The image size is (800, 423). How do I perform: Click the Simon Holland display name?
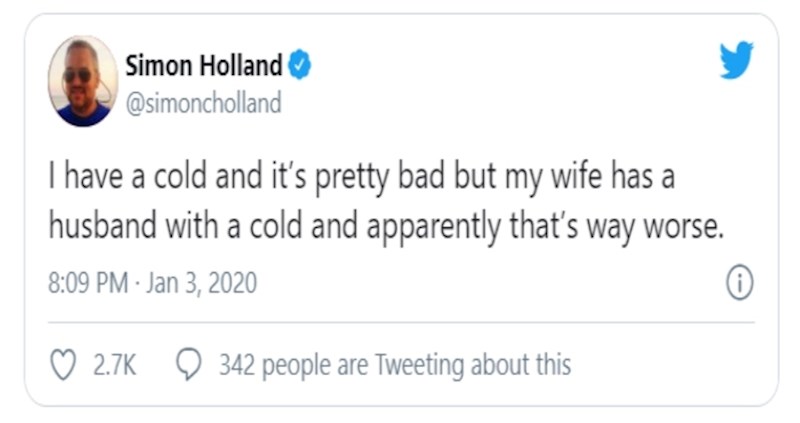click(203, 67)
